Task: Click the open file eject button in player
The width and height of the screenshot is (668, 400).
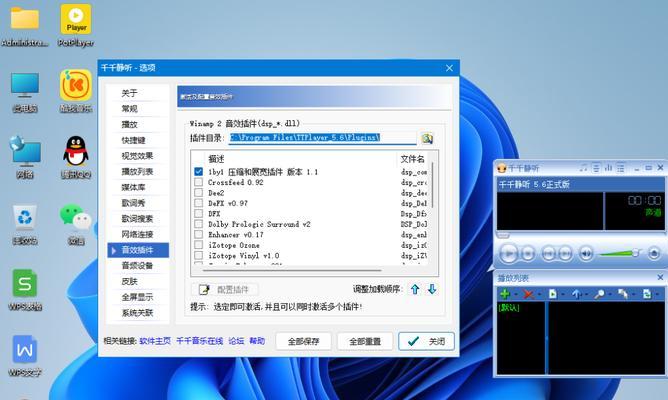Action: (x=654, y=254)
